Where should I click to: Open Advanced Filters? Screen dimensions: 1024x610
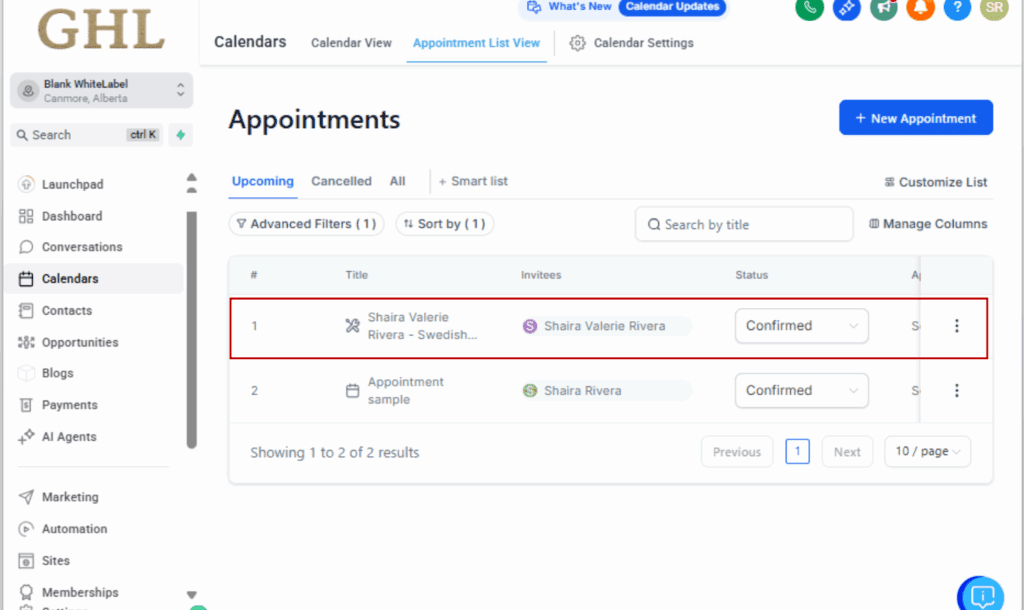[306, 224]
